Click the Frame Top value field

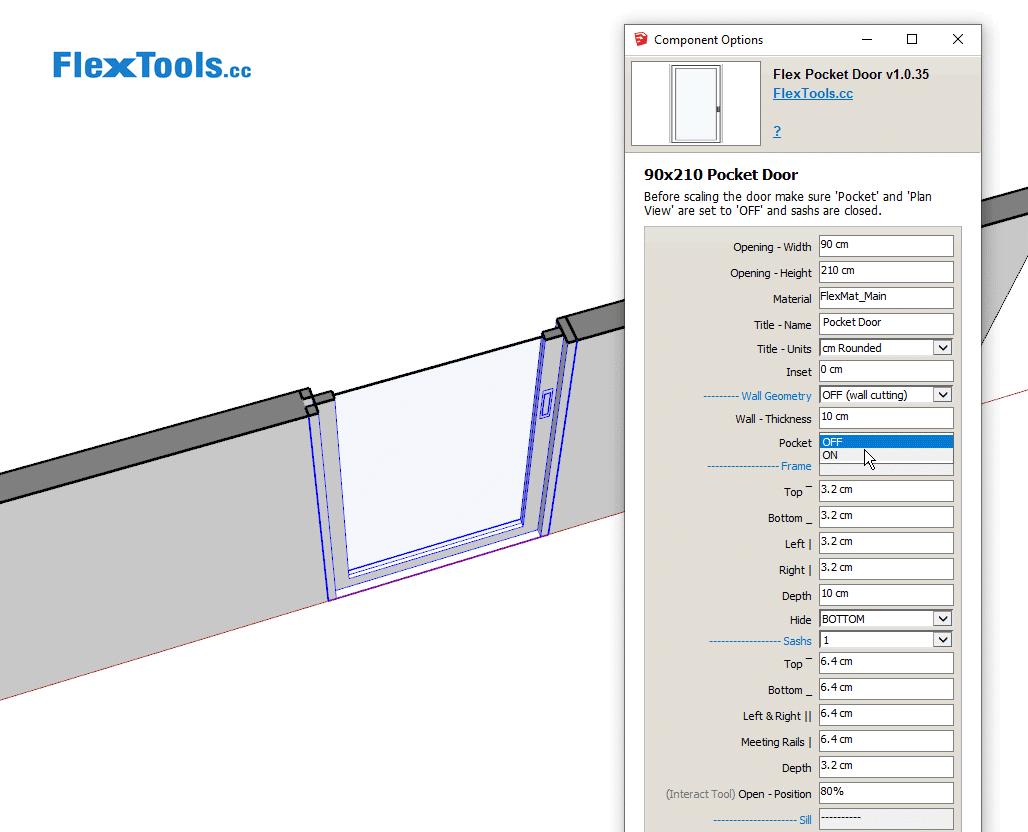886,490
